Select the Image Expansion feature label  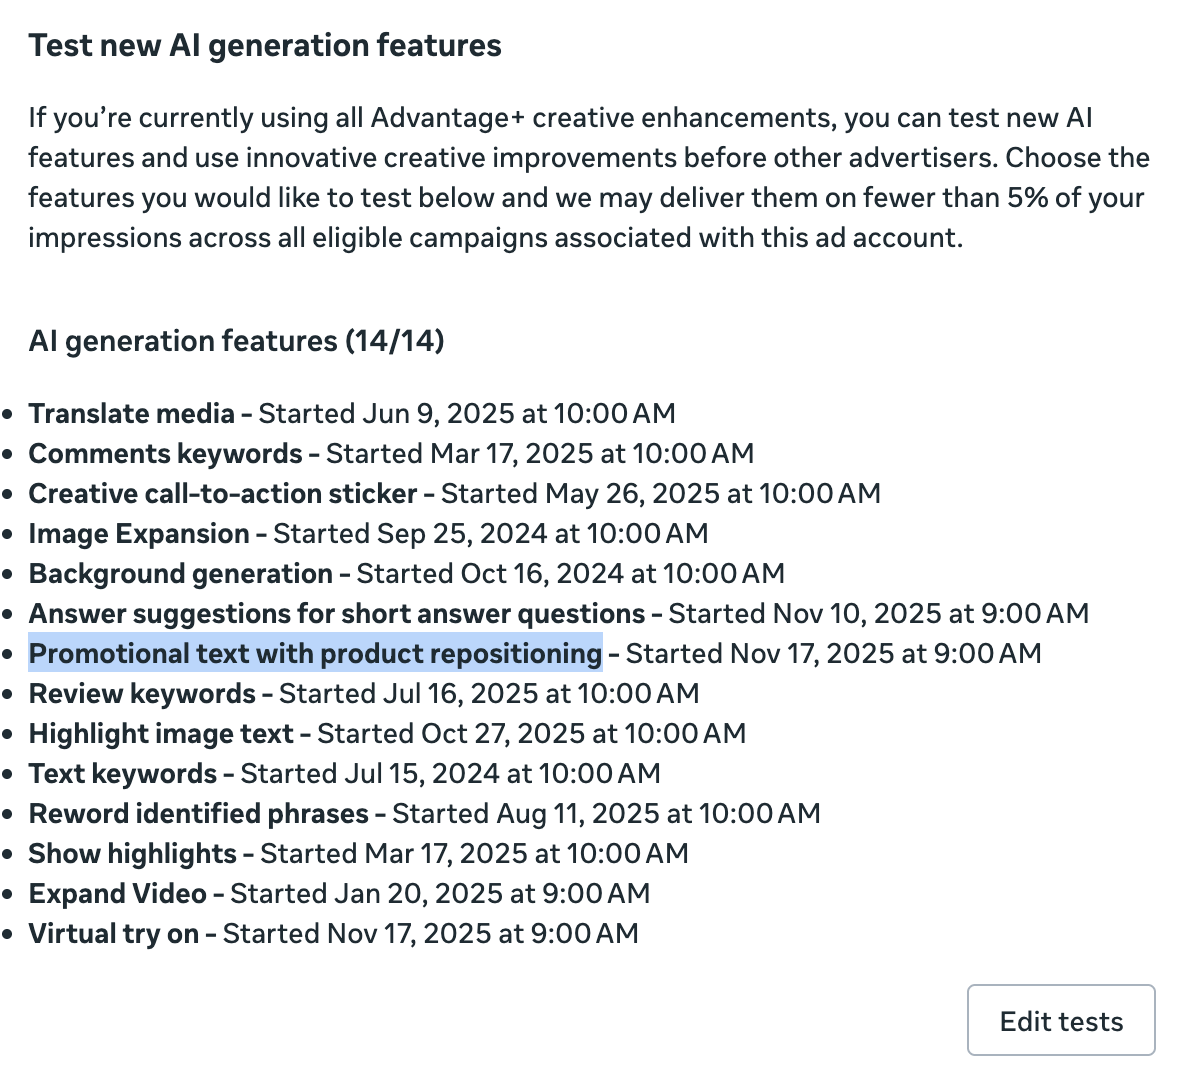138,534
